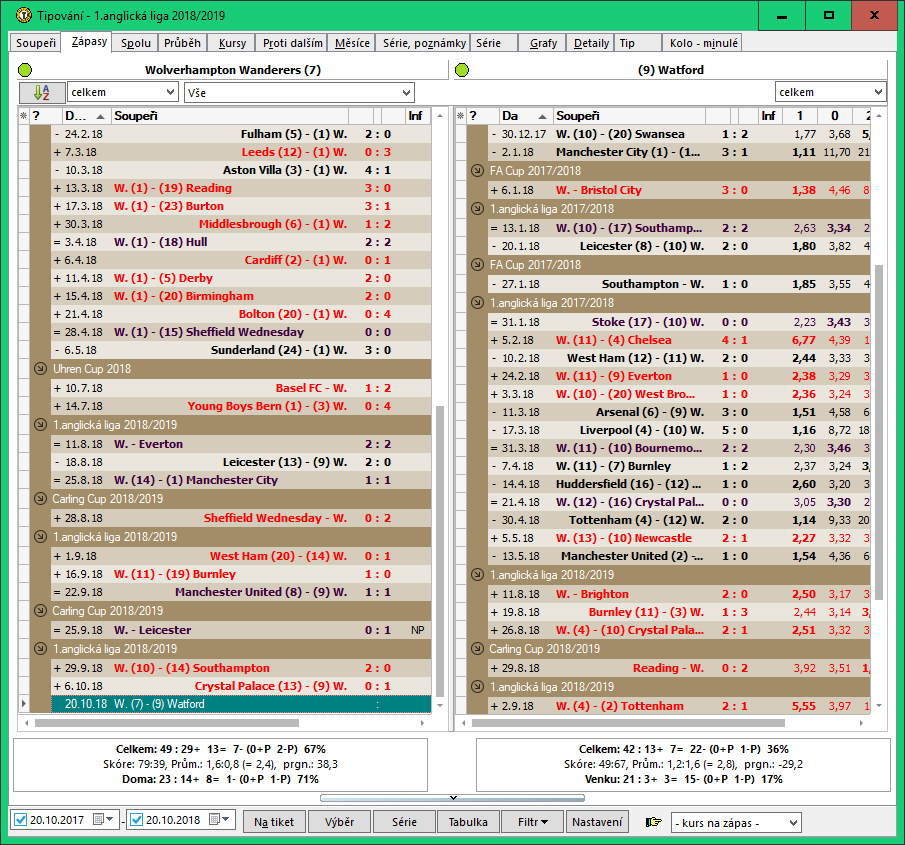Select the Leeds (12) - (1) W. row
Viewport: 905px width, 845px height.
[241, 152]
